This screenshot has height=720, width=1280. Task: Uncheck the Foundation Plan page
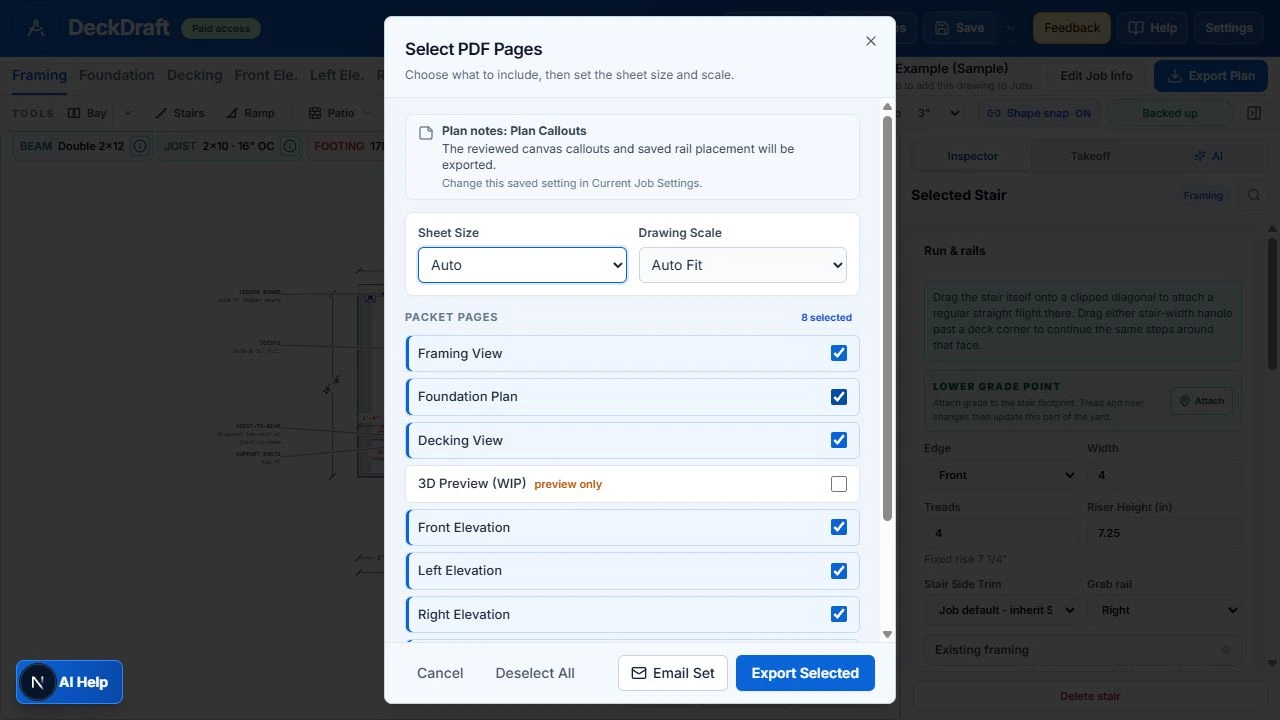(839, 397)
